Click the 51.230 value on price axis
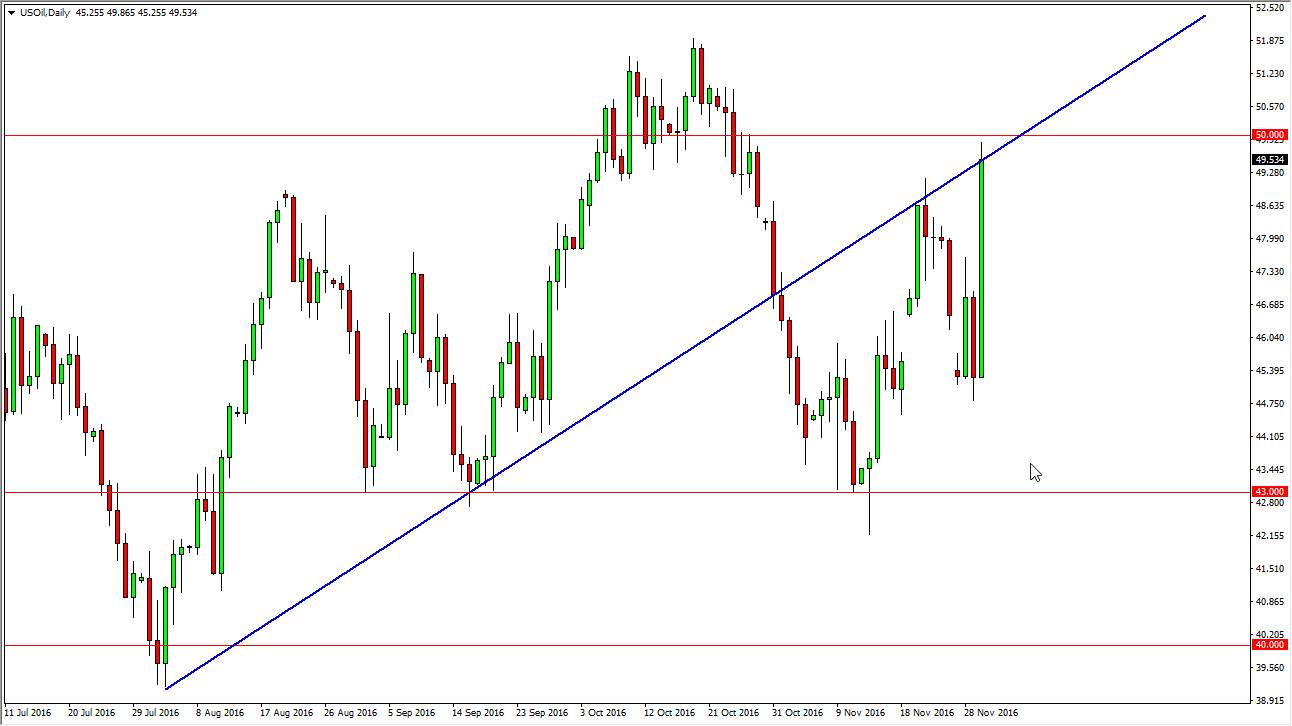This screenshot has width=1292, height=726. pos(1269,74)
